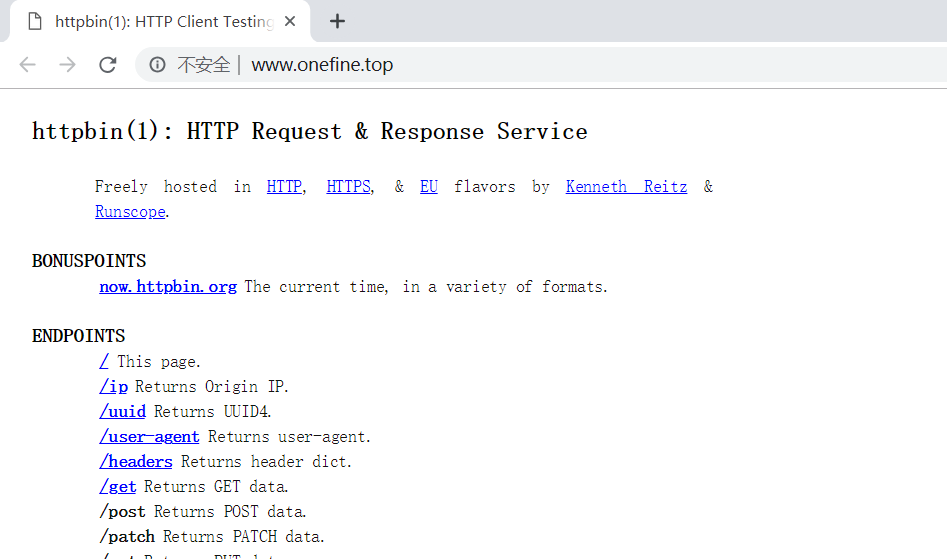
Task: Open a new tab with plus button
Action: point(338,22)
